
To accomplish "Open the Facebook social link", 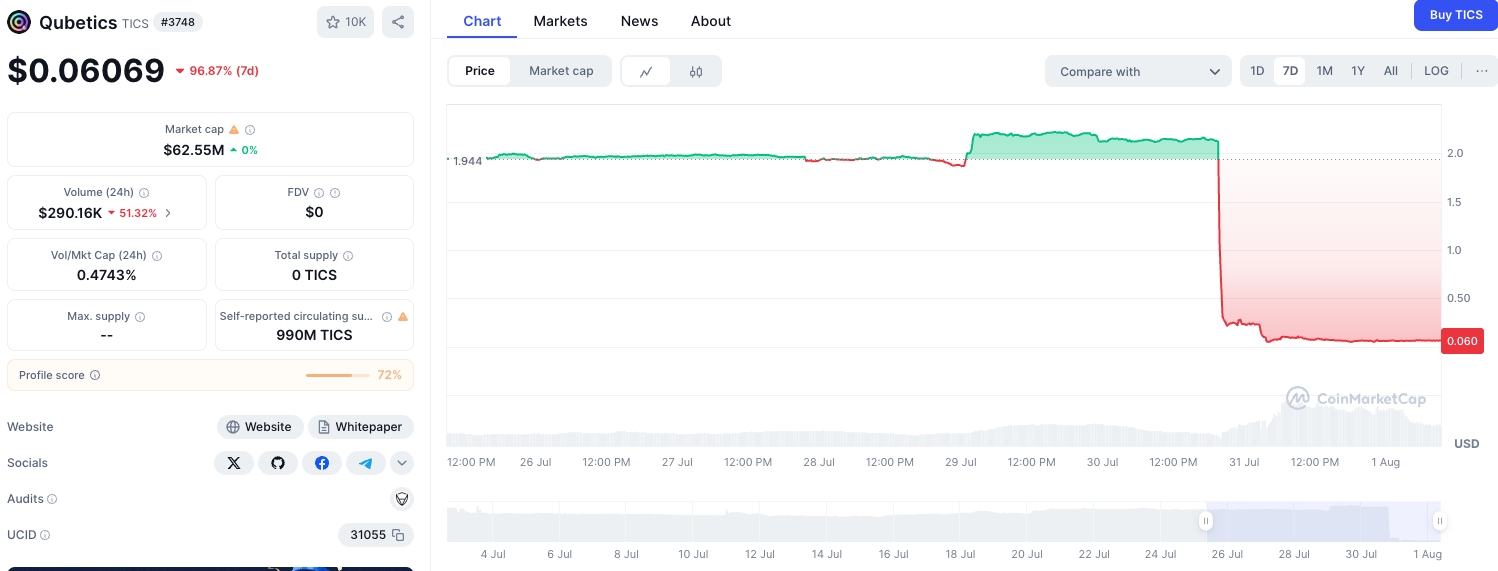I will click(322, 463).
